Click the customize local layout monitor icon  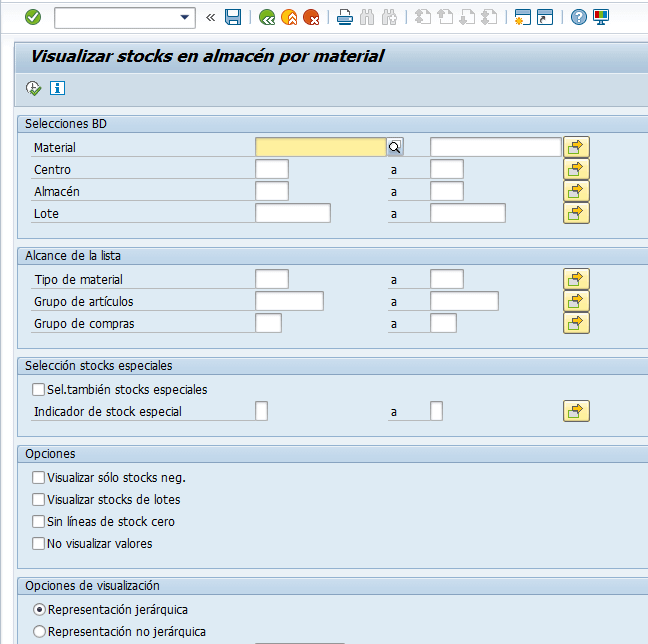click(601, 17)
